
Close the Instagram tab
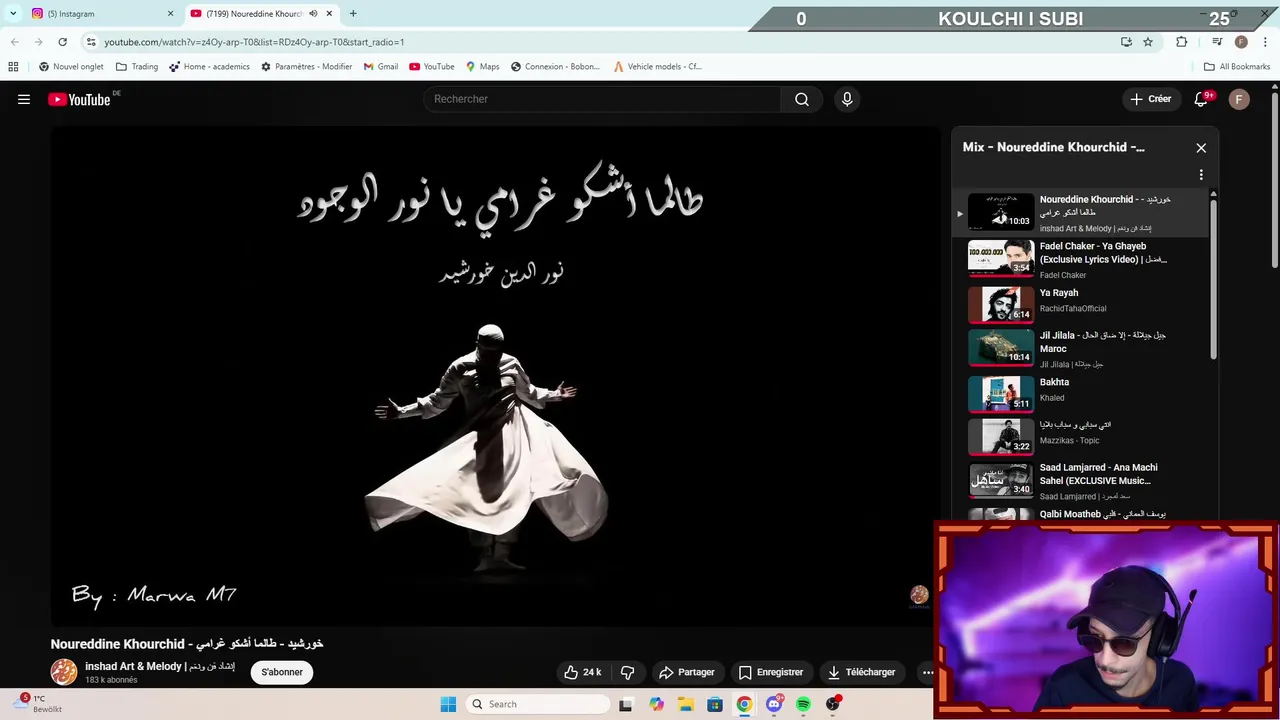(x=170, y=14)
